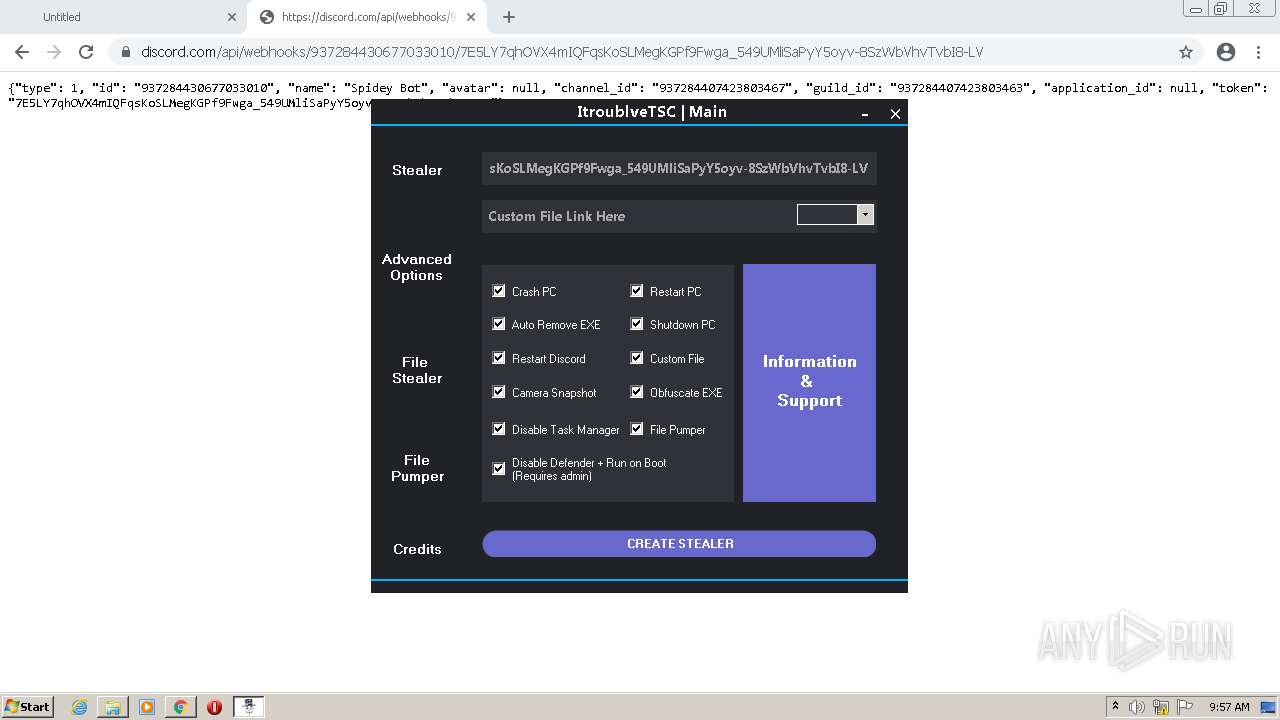Screen dimensions: 1280x720
Task: Switch to the discord.com webhooks tab
Action: 366,17
